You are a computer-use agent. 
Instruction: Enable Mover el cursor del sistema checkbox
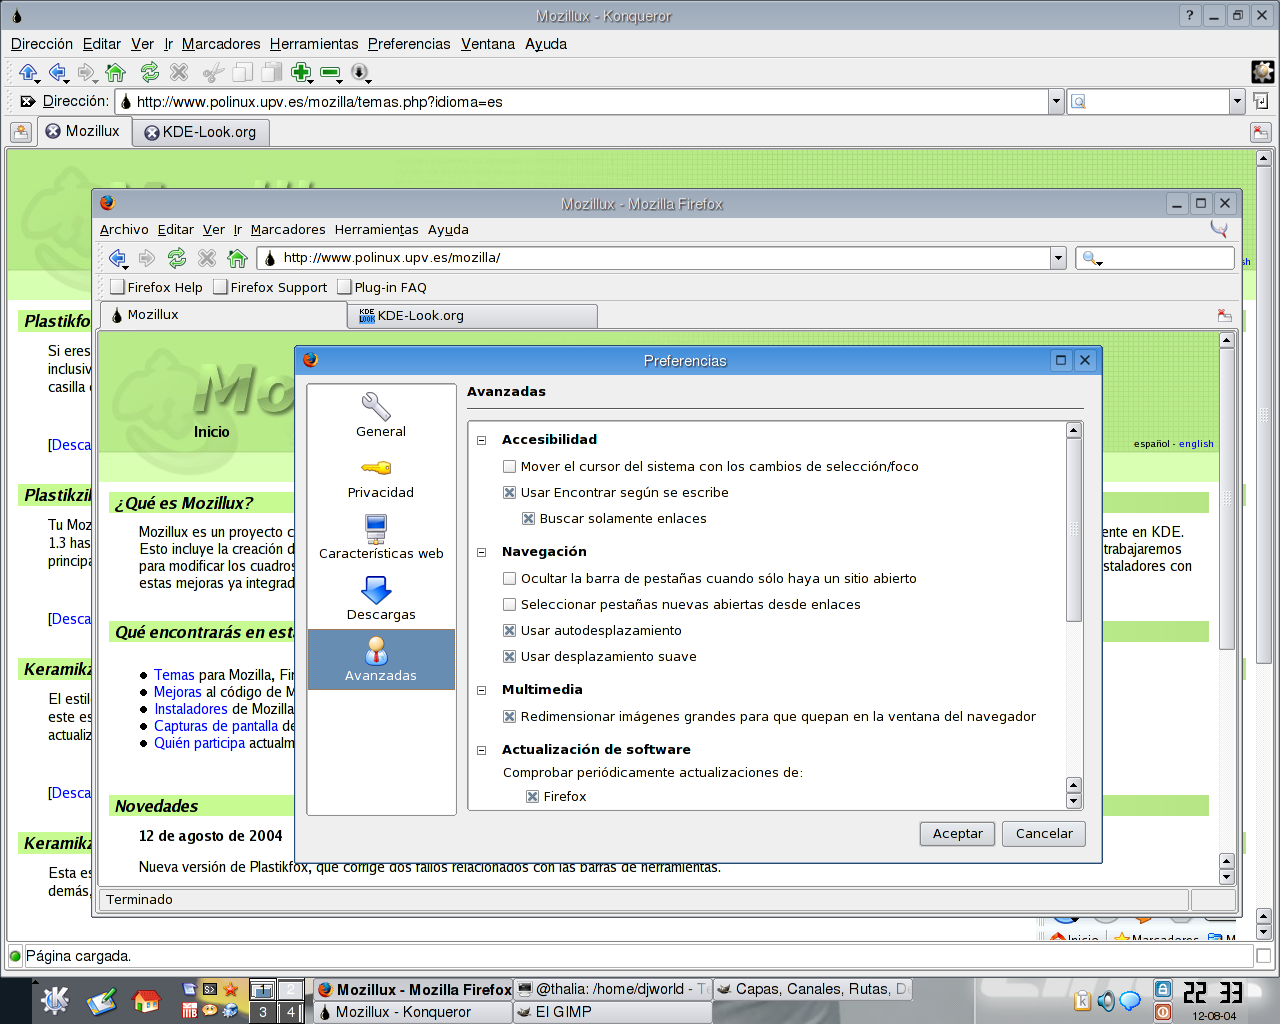510,466
